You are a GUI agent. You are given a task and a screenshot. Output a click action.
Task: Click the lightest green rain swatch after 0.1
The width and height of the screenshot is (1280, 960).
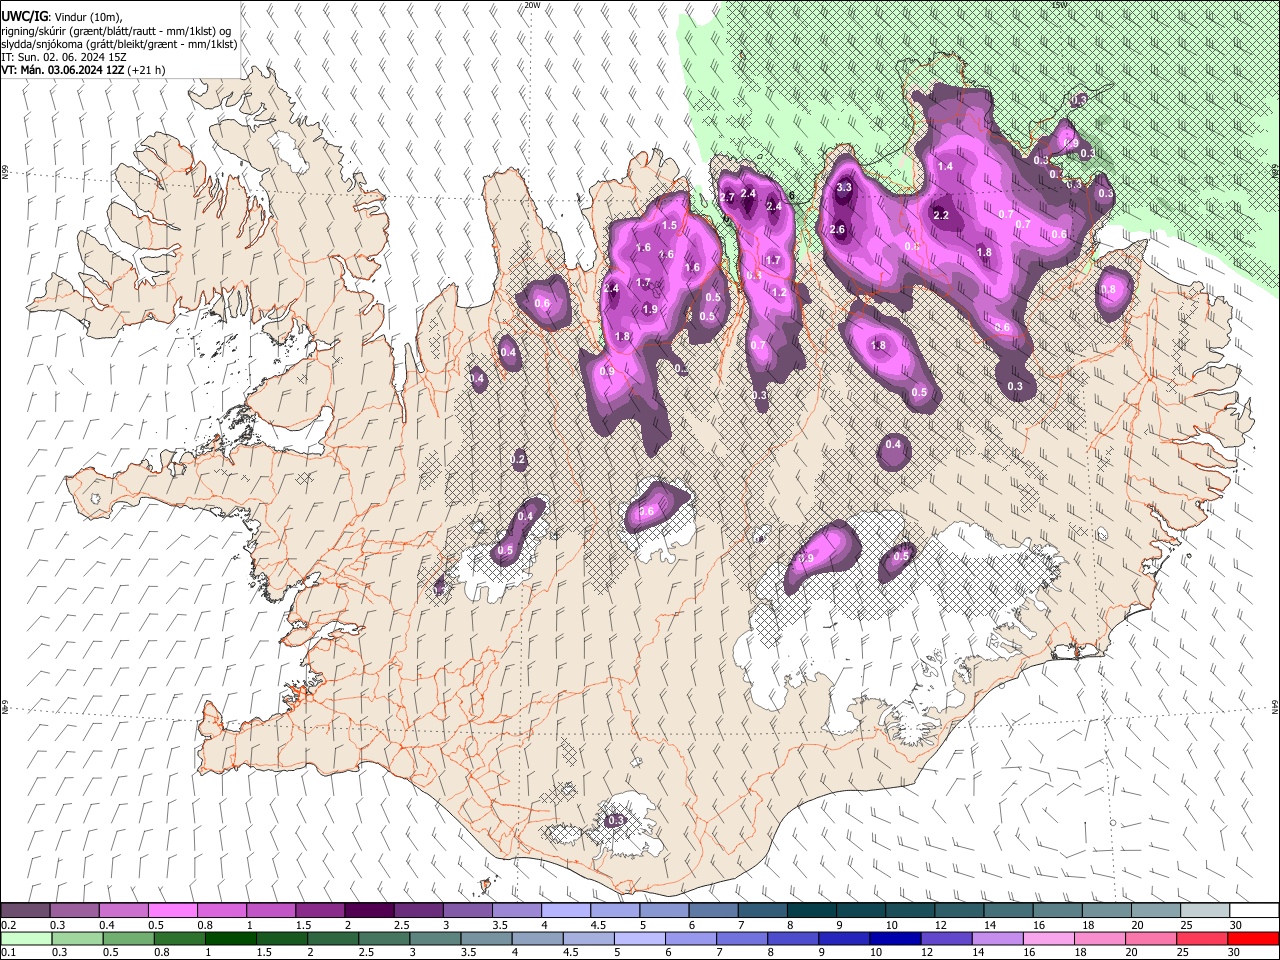coord(26,938)
